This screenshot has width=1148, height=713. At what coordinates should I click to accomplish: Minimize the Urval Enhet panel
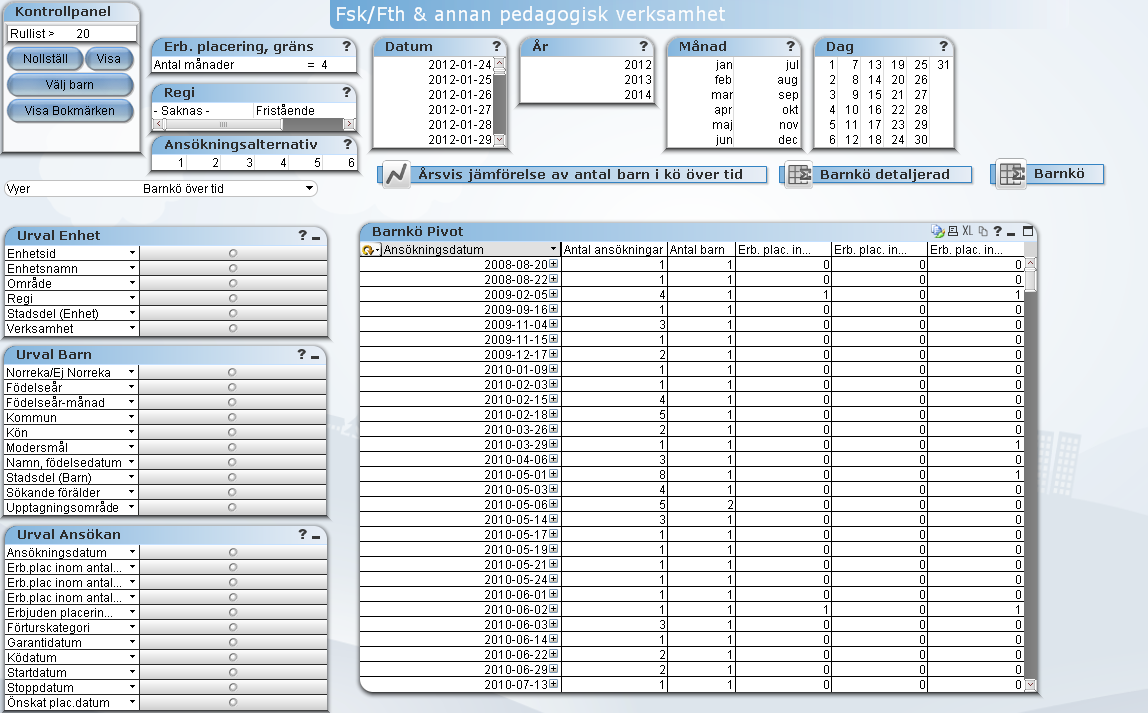tap(316, 237)
